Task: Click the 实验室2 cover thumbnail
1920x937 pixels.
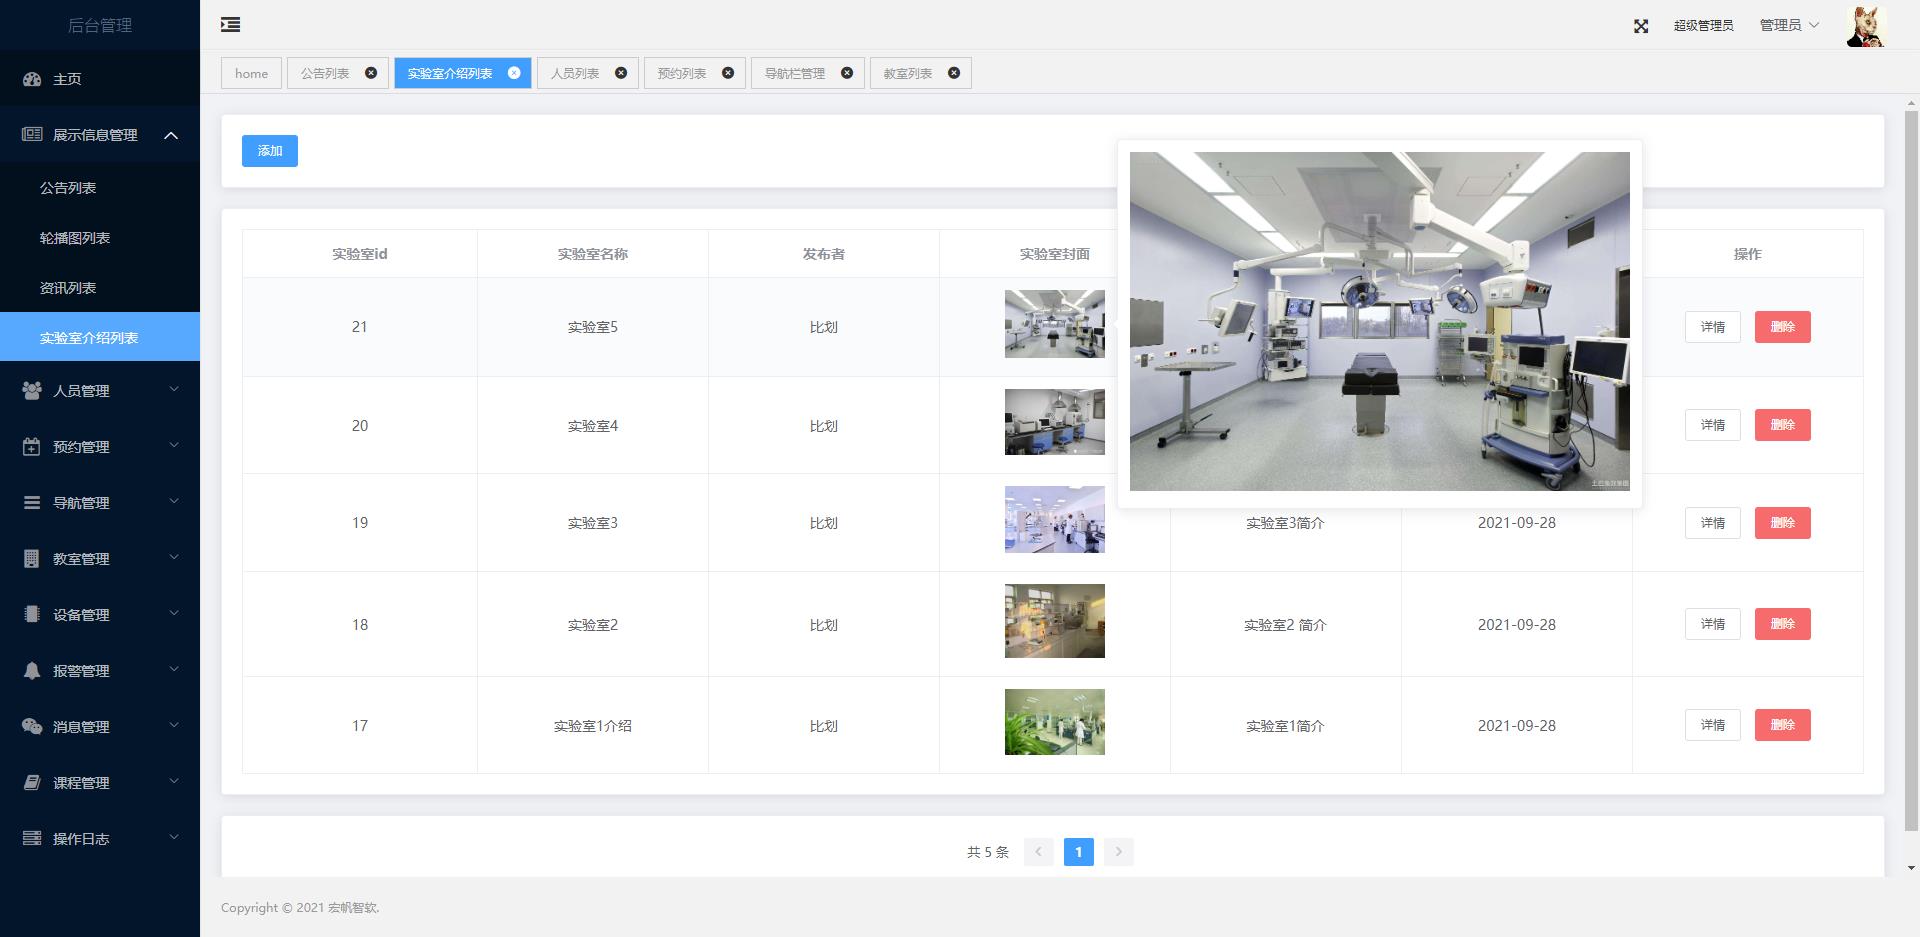Action: (1055, 621)
